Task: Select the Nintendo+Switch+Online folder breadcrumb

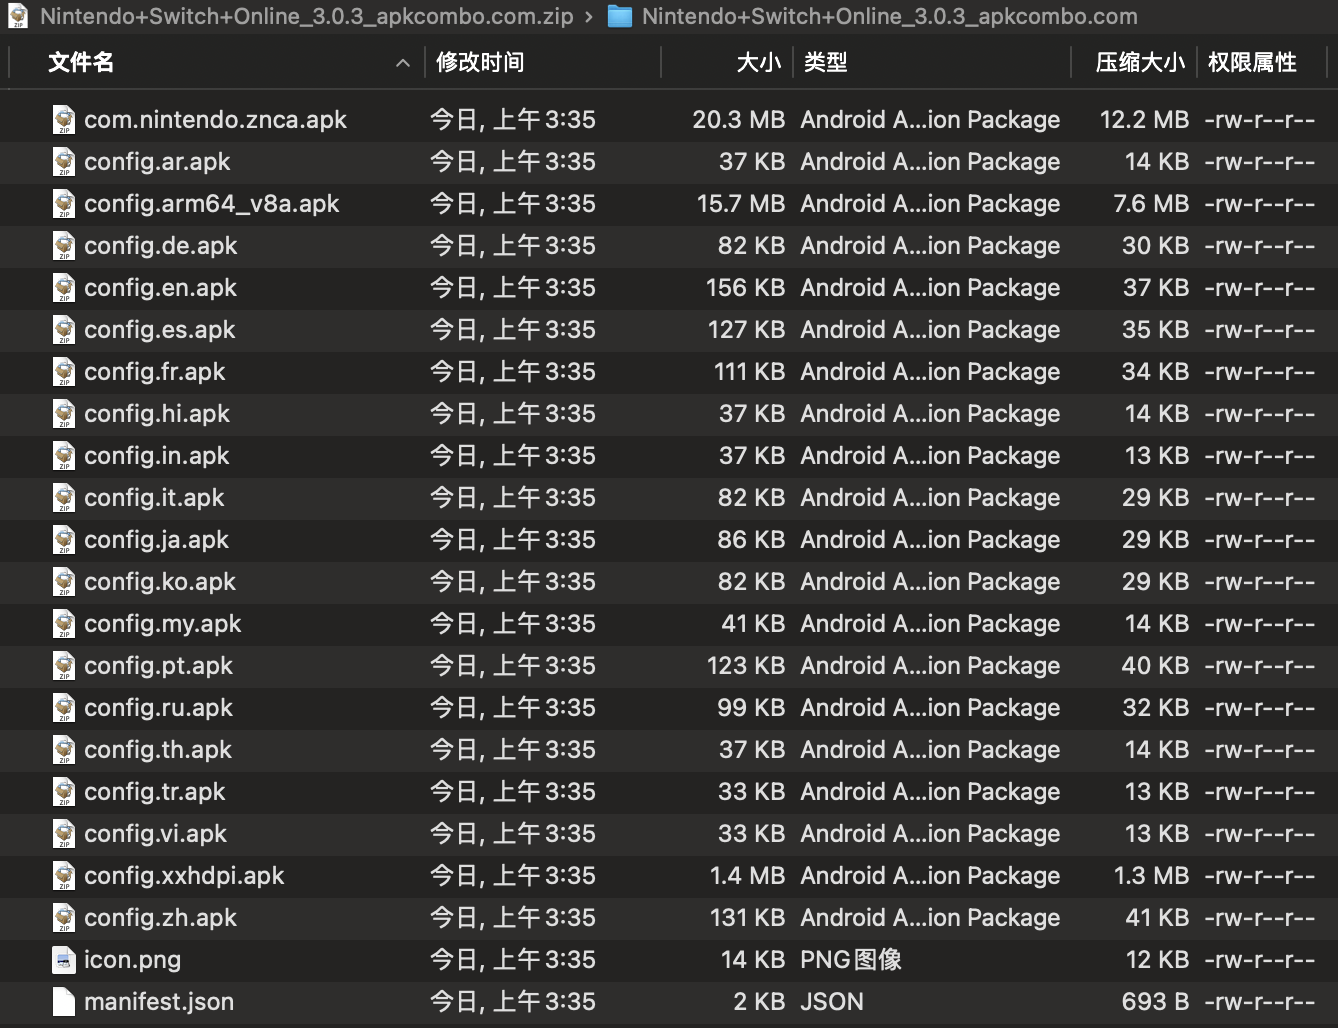Action: 889,16
